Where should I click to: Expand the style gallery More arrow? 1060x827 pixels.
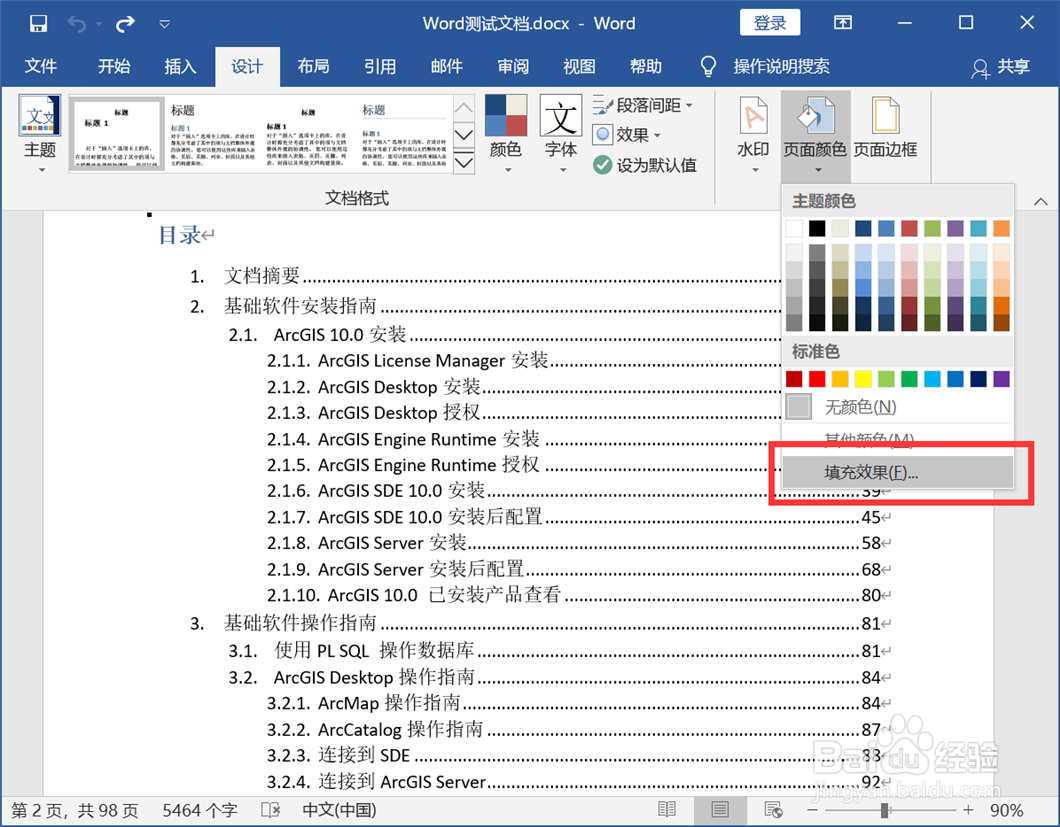click(464, 162)
